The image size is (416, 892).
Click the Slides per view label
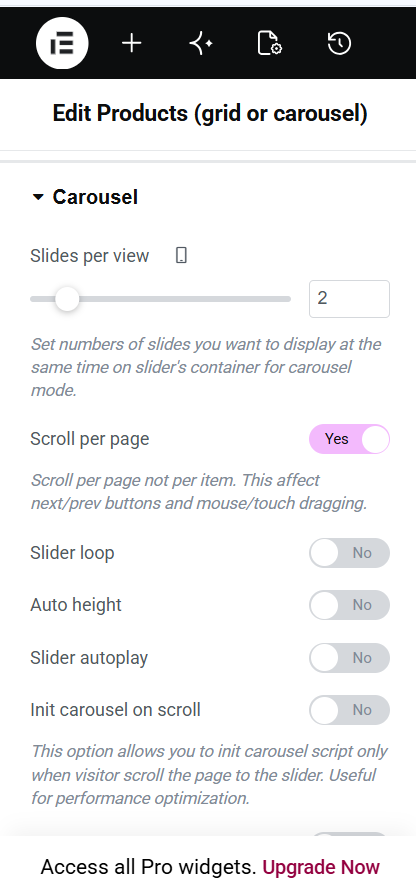click(89, 256)
